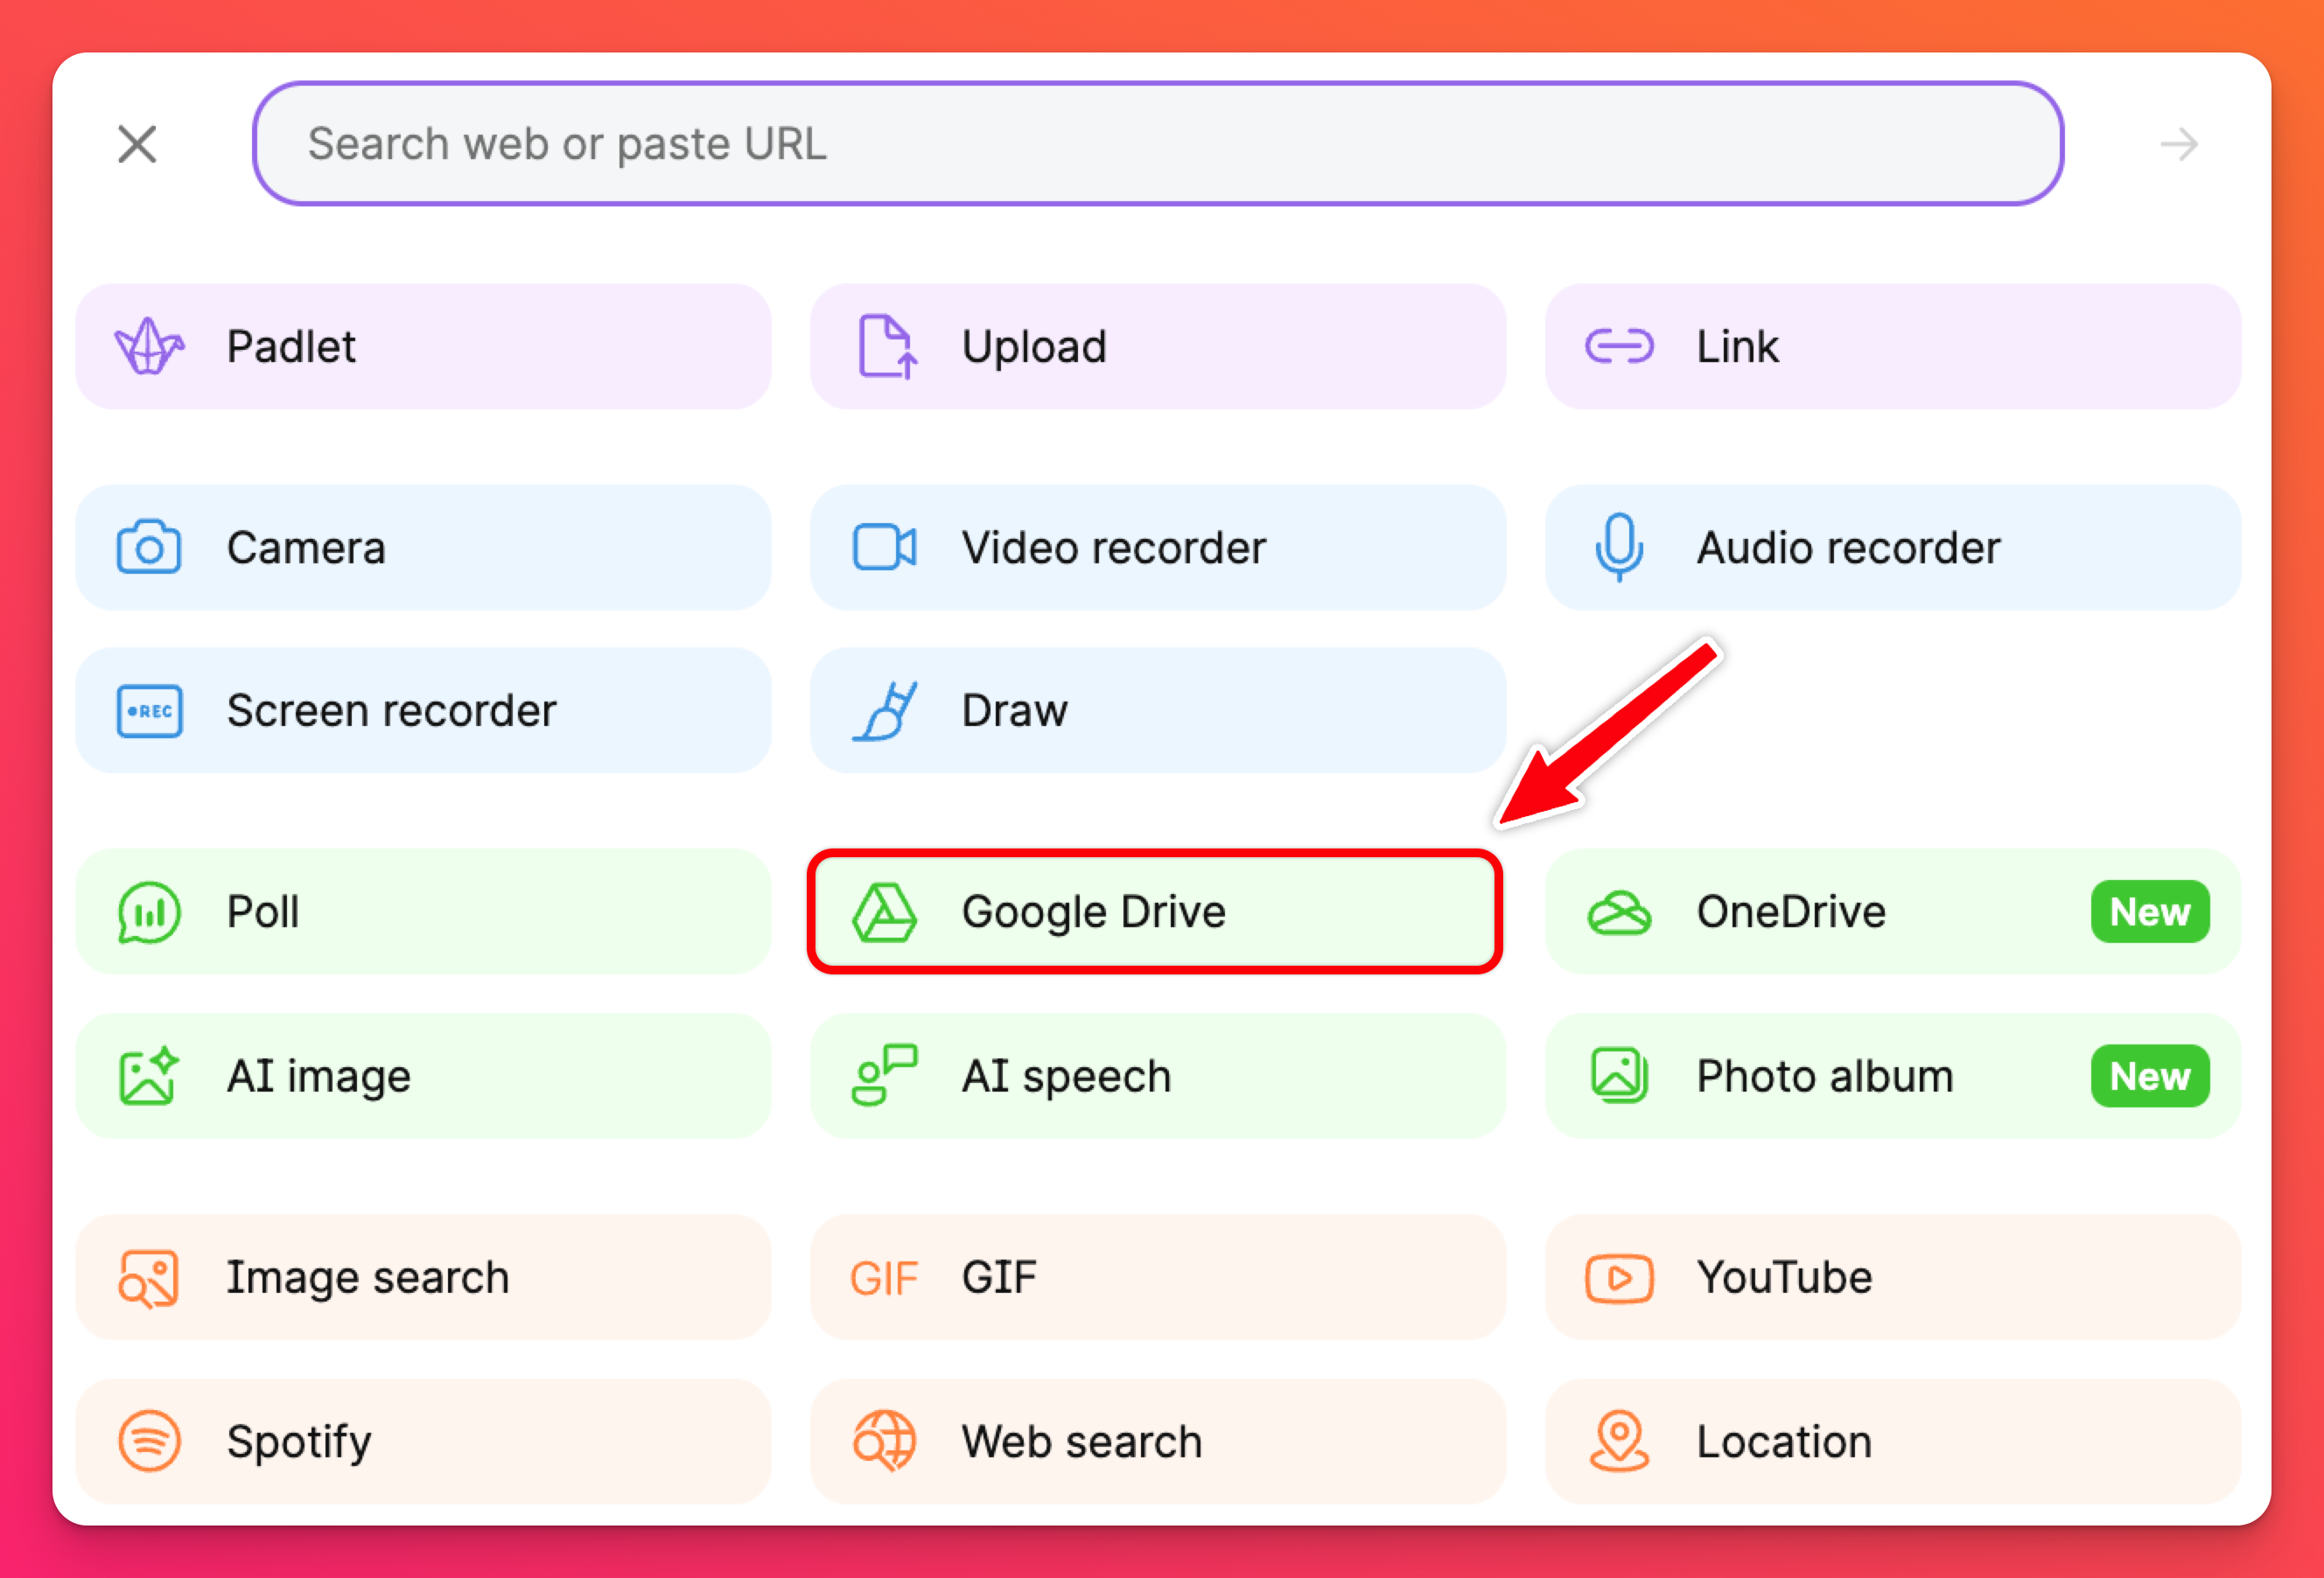The height and width of the screenshot is (1578, 2324).
Task: Open the Poll attachment option
Action: 423,912
